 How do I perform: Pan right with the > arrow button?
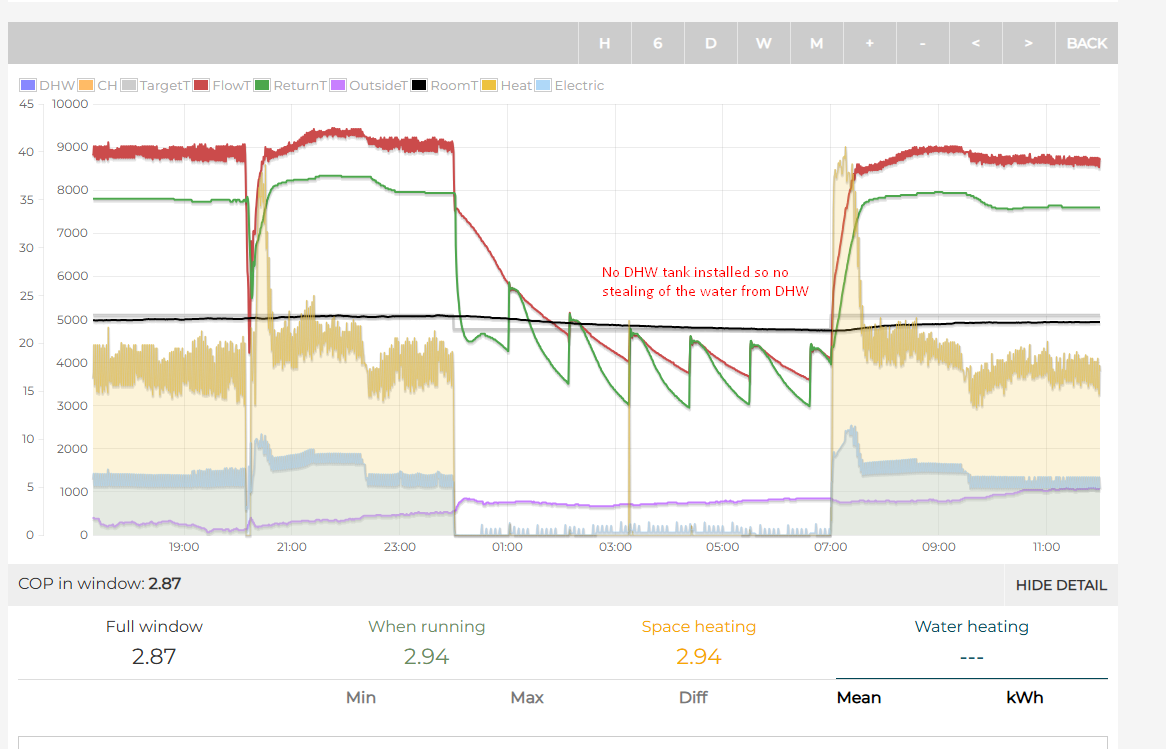pyautogui.click(x=1028, y=43)
